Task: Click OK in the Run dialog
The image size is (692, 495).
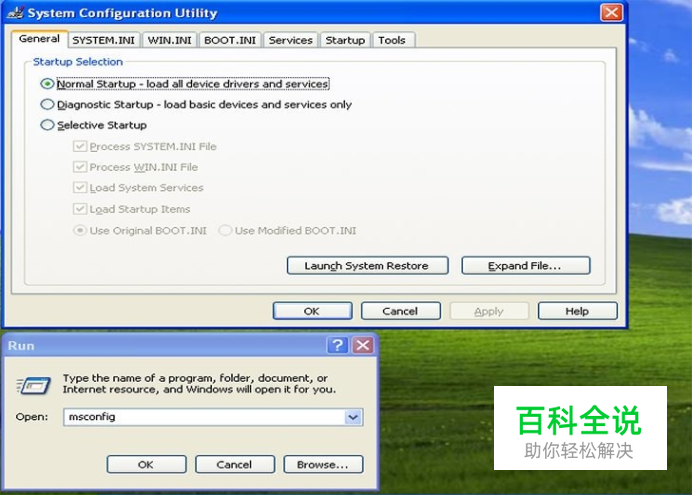Action: [x=146, y=465]
